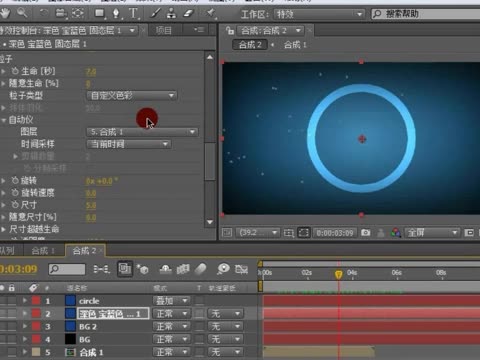Click the hide shy layers icon

pyautogui.click(x=166, y=269)
